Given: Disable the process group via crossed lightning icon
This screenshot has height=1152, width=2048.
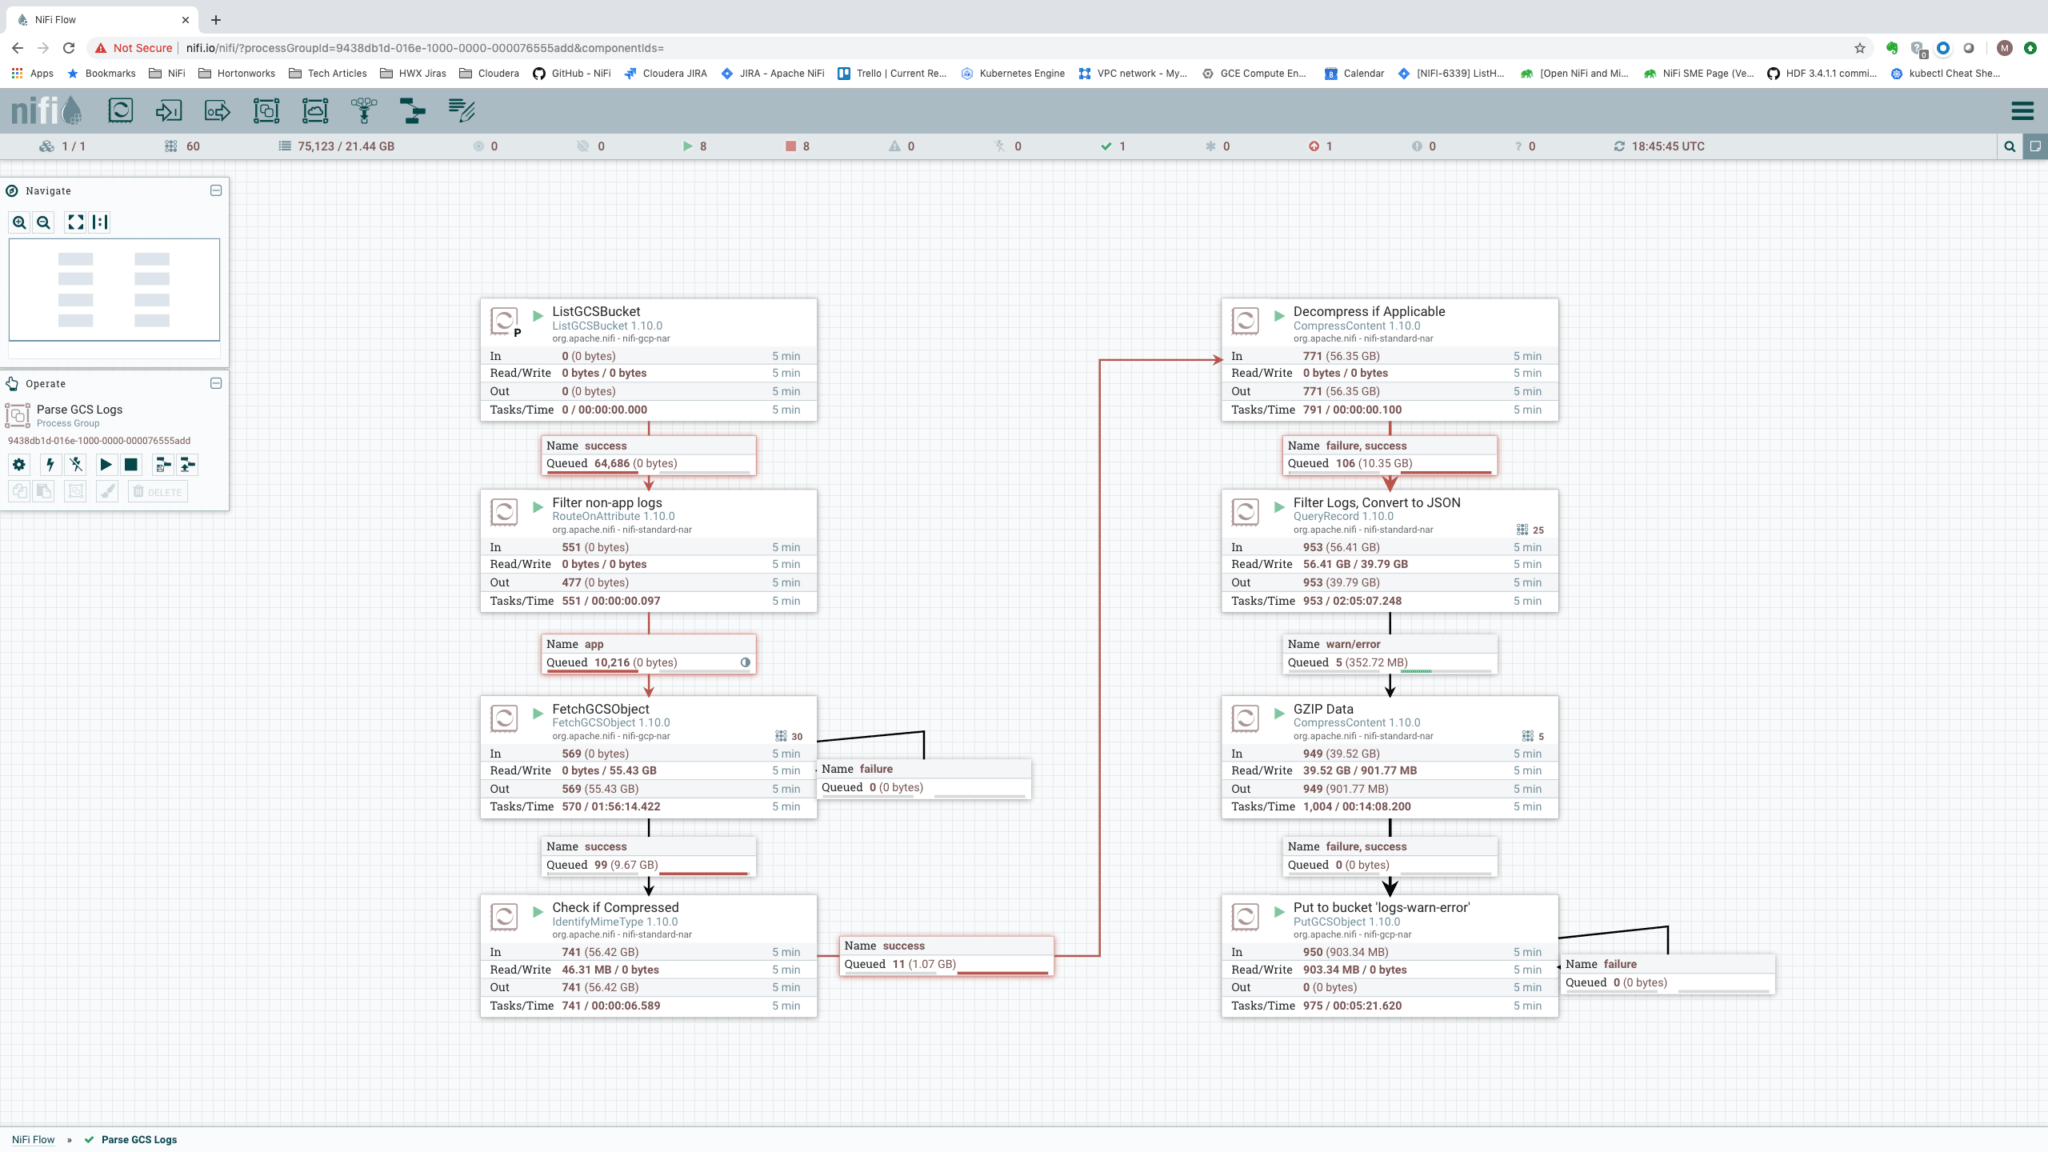Looking at the screenshot, I should [x=75, y=464].
